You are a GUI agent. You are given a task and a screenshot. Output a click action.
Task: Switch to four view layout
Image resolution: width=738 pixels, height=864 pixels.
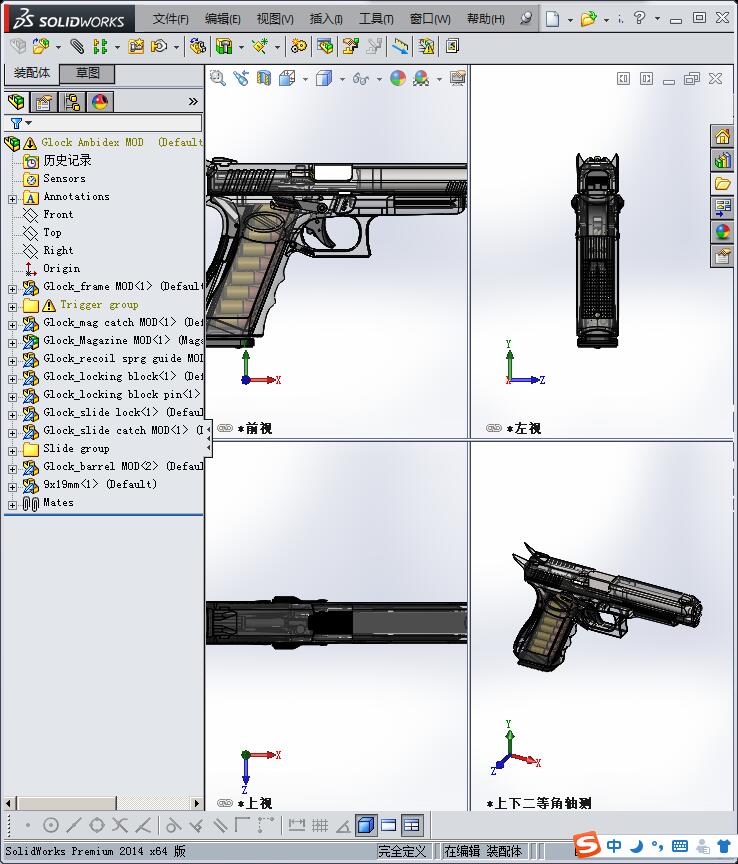pos(412,825)
